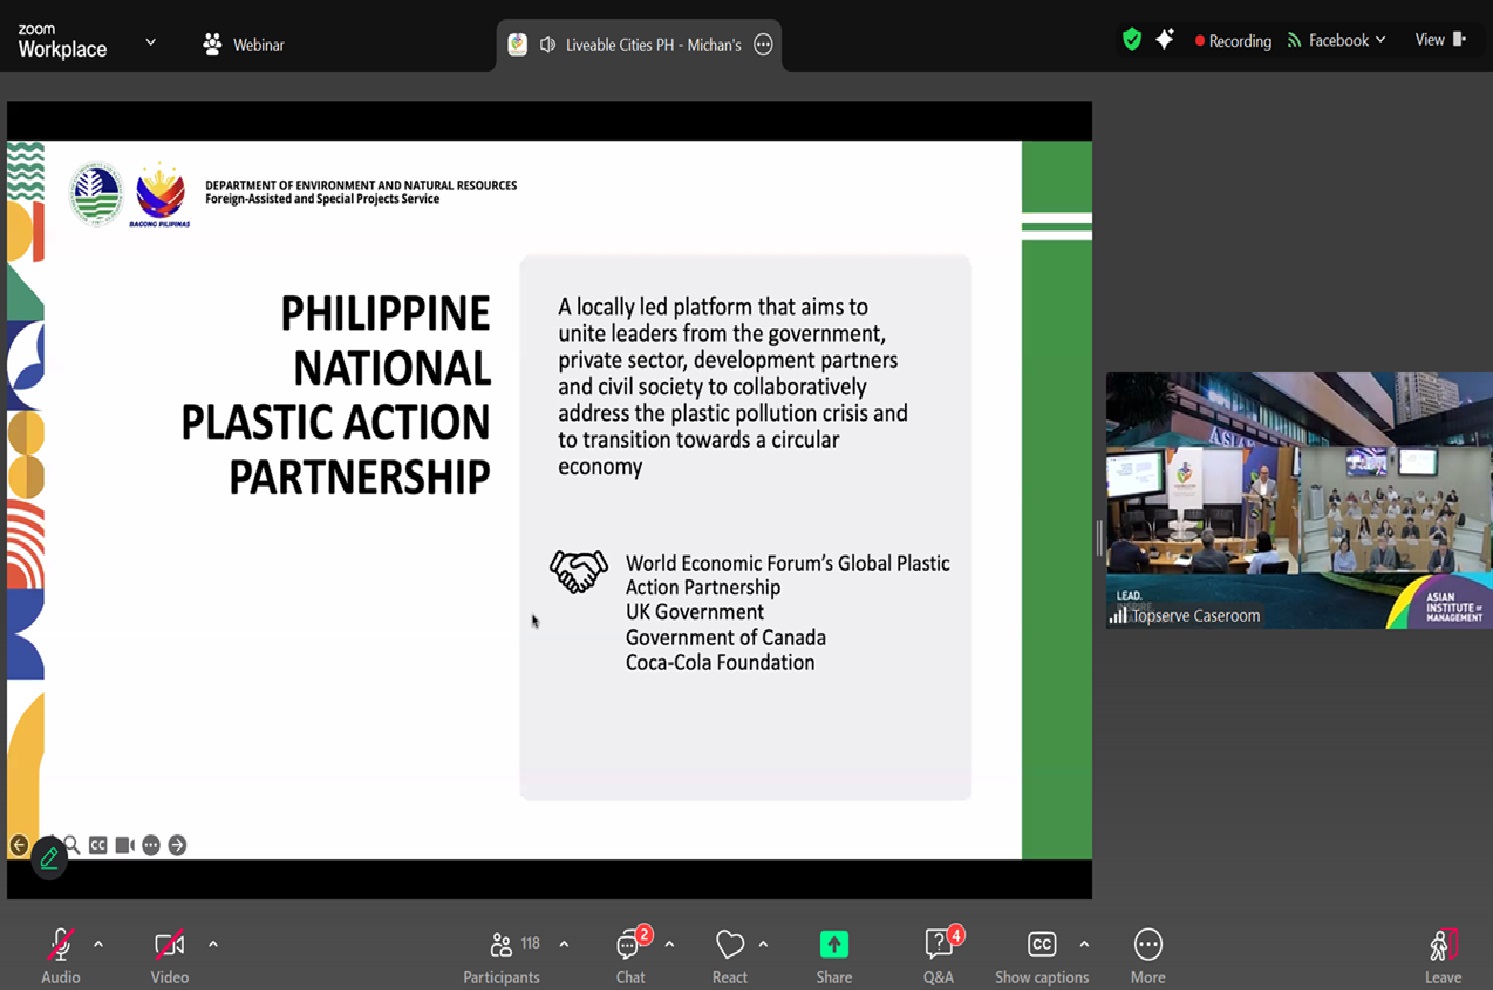This screenshot has height=990, width=1493.
Task: Click the DENR logo on slide
Action: (96, 194)
